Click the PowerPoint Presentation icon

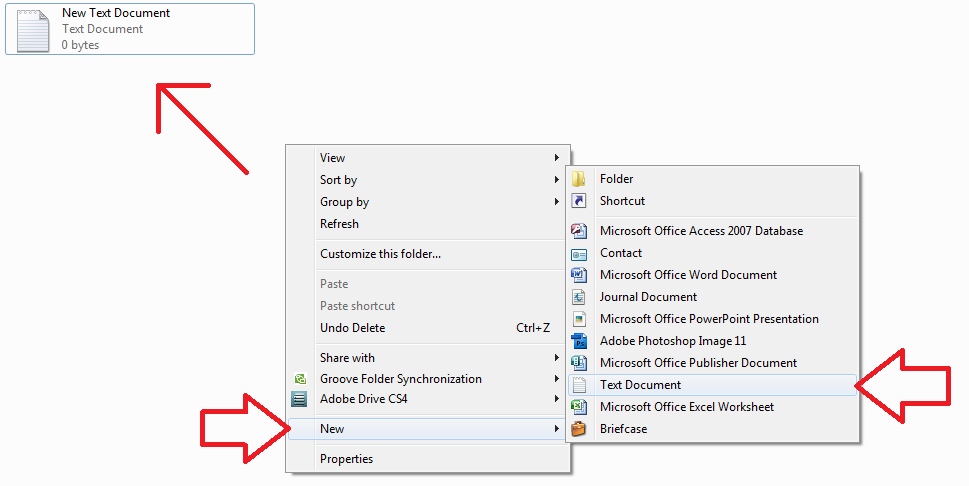click(578, 319)
